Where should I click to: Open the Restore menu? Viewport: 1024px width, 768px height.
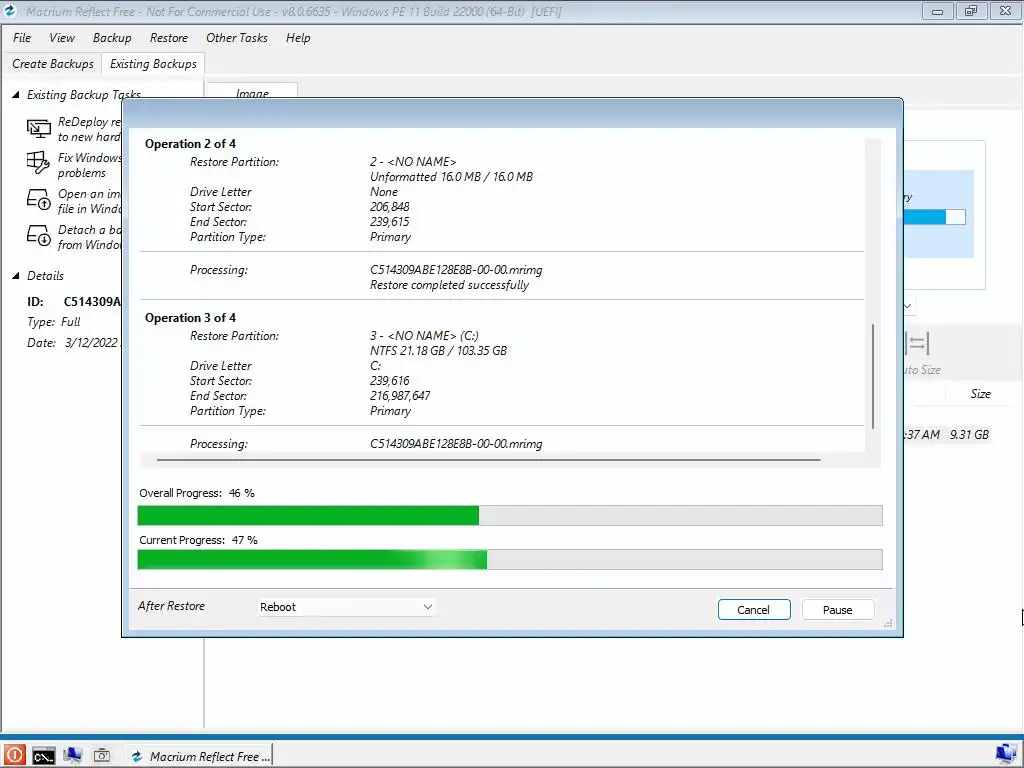(168, 38)
